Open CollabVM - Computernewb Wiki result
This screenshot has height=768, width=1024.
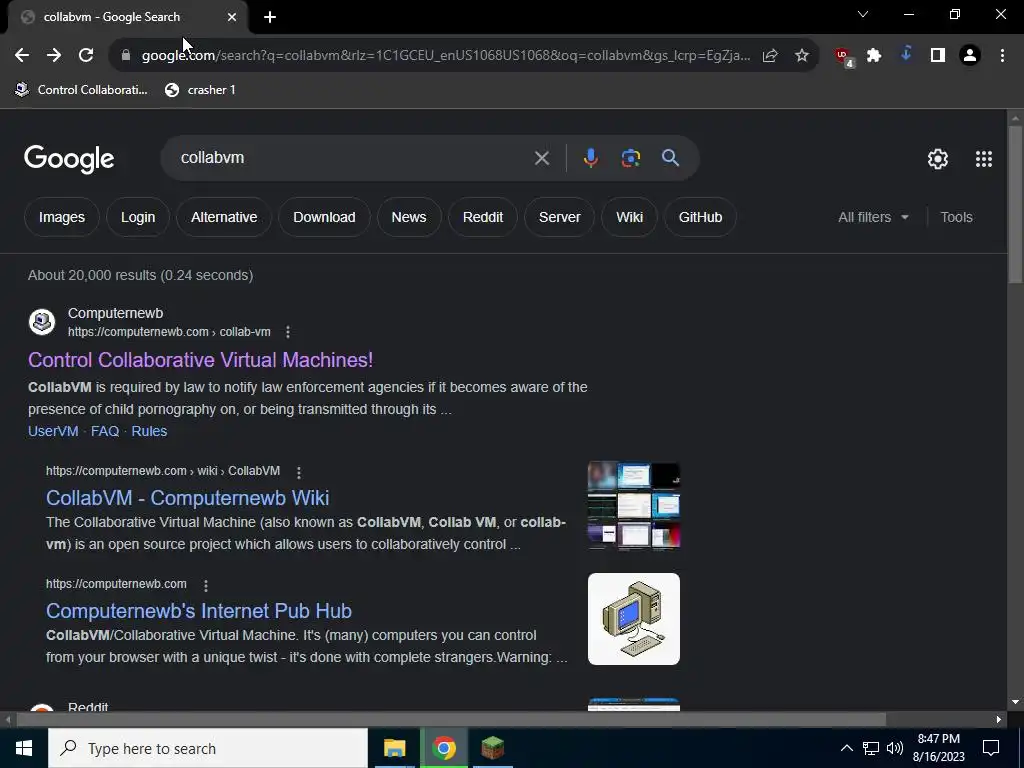pos(187,498)
